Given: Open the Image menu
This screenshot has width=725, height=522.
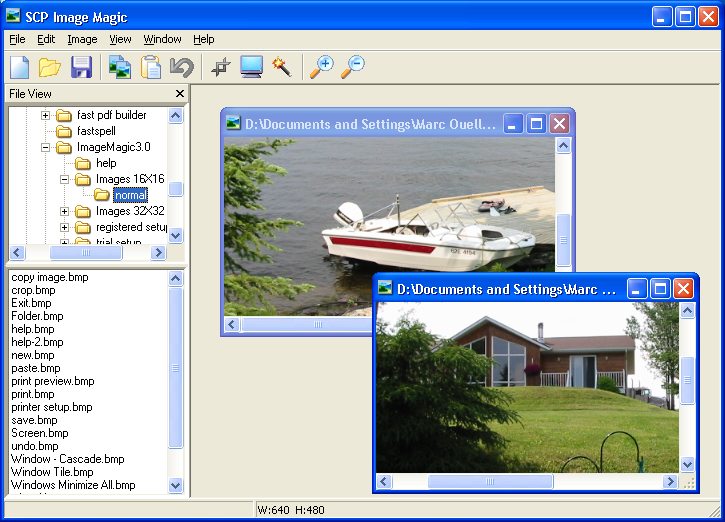Looking at the screenshot, I should (x=82, y=39).
